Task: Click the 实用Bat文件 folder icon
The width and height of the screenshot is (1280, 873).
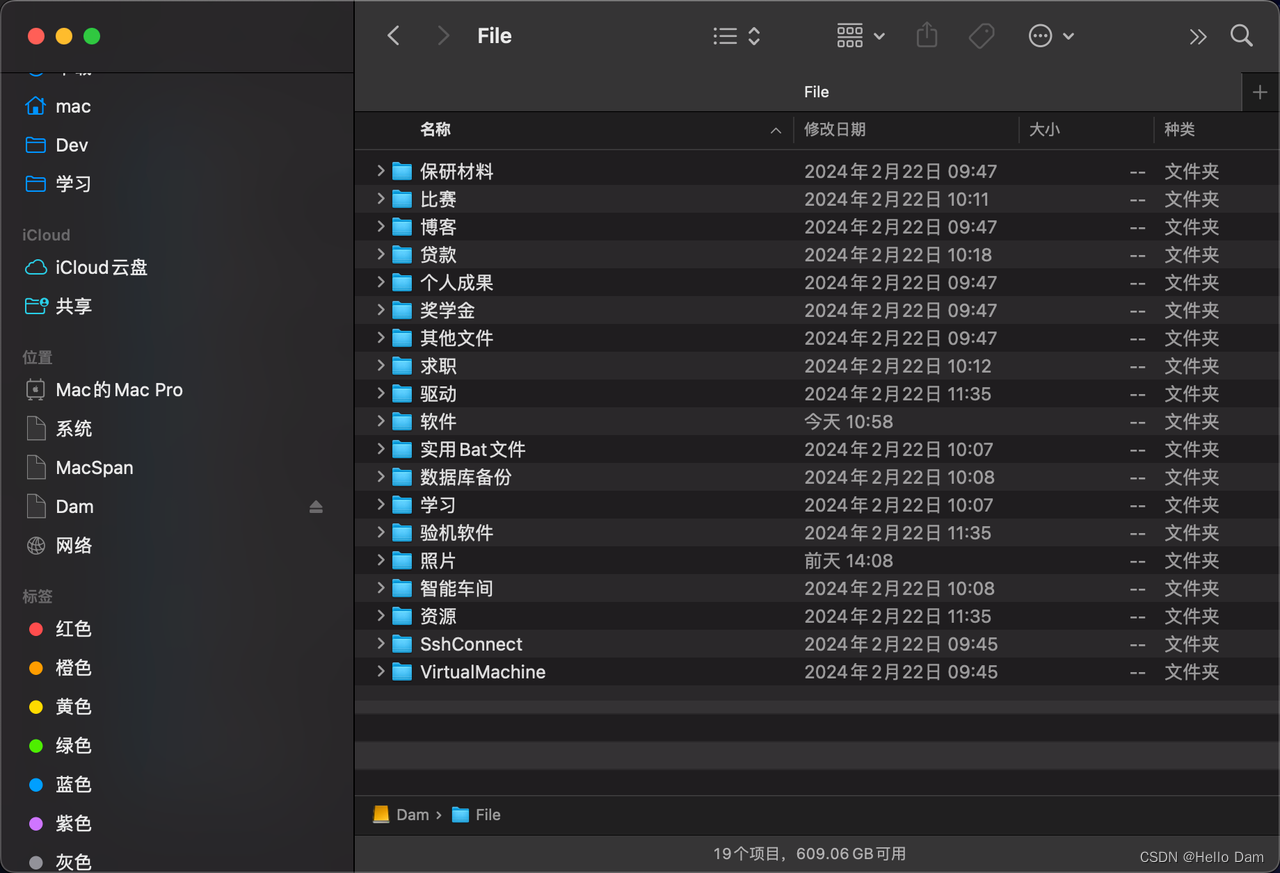Action: point(402,450)
